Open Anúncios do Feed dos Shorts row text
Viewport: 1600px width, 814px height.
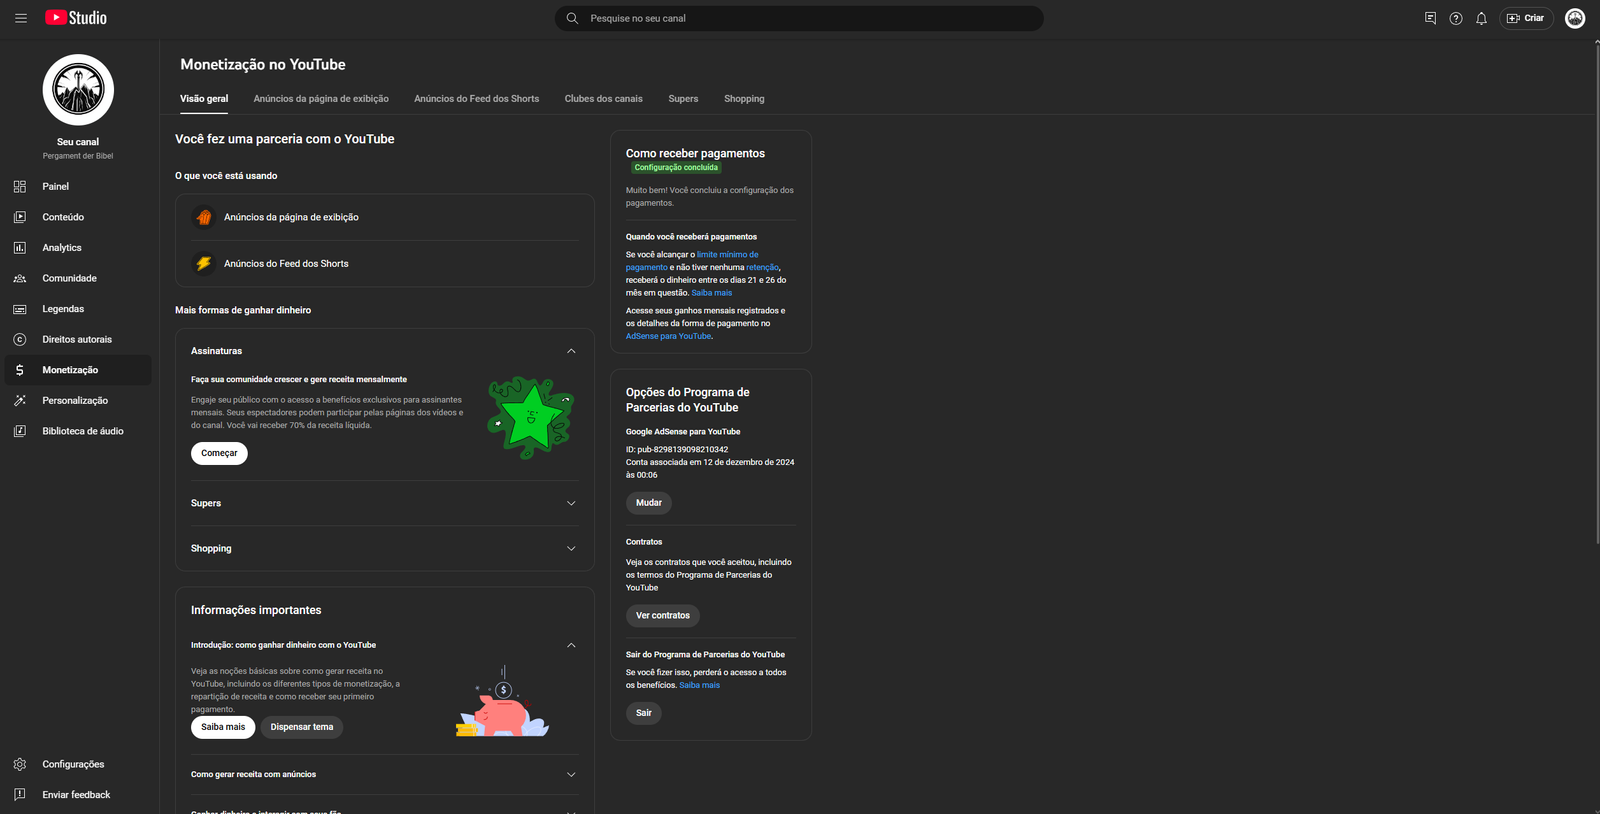point(286,264)
